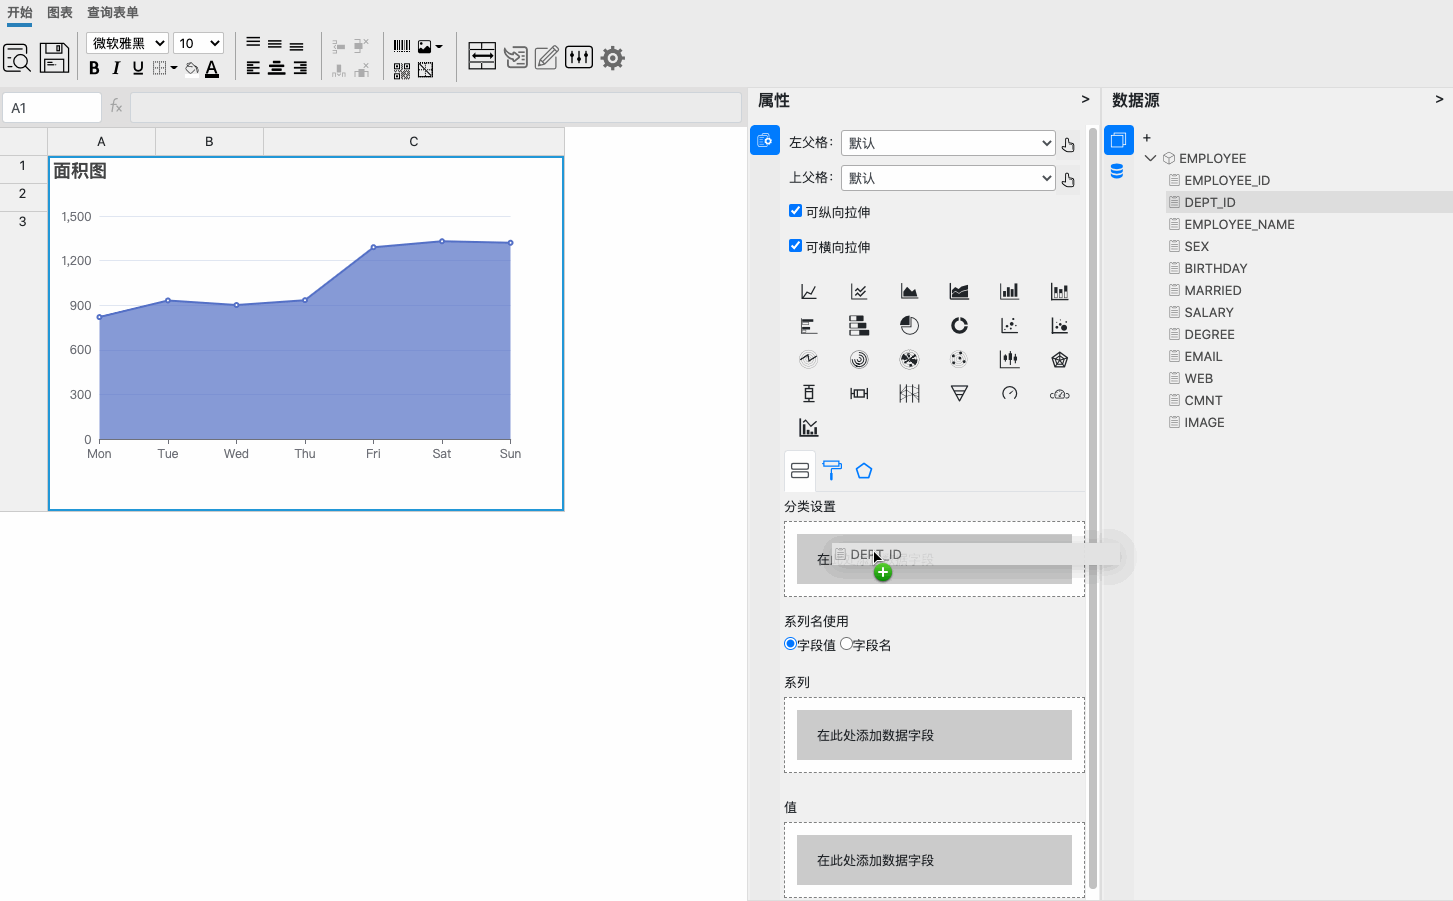
Task: Open the 左父格 dropdown
Action: 948,143
